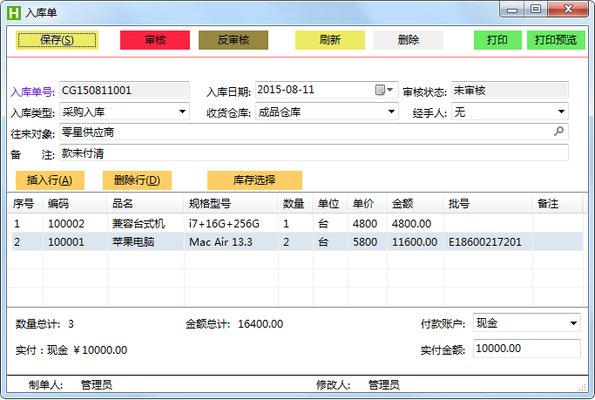Click the 打印 button
This screenshot has width=595, height=400.
coord(497,40)
